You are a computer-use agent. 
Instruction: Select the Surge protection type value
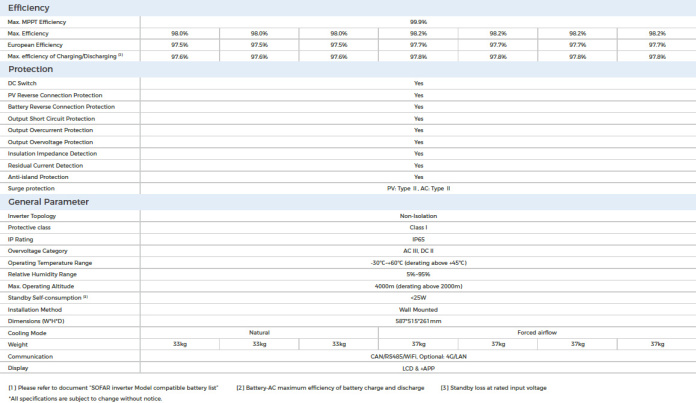click(x=418, y=188)
